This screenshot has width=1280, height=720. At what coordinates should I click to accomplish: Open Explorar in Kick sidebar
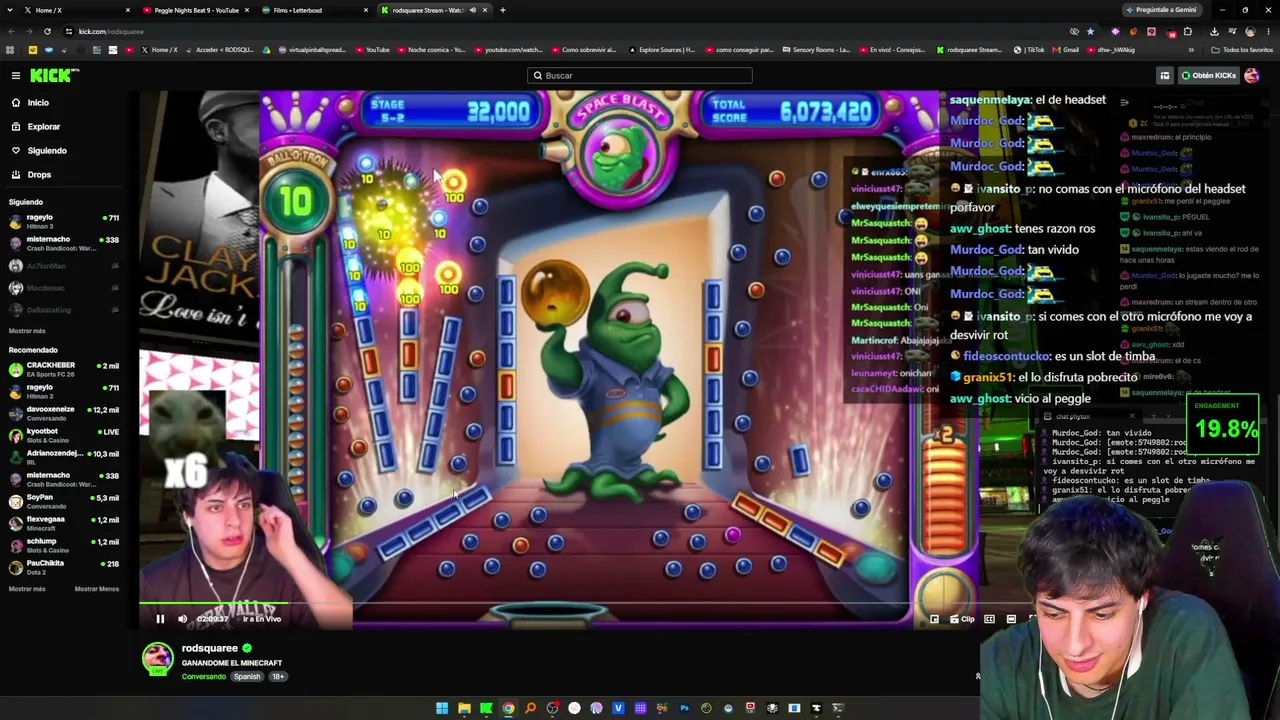pos(43,127)
